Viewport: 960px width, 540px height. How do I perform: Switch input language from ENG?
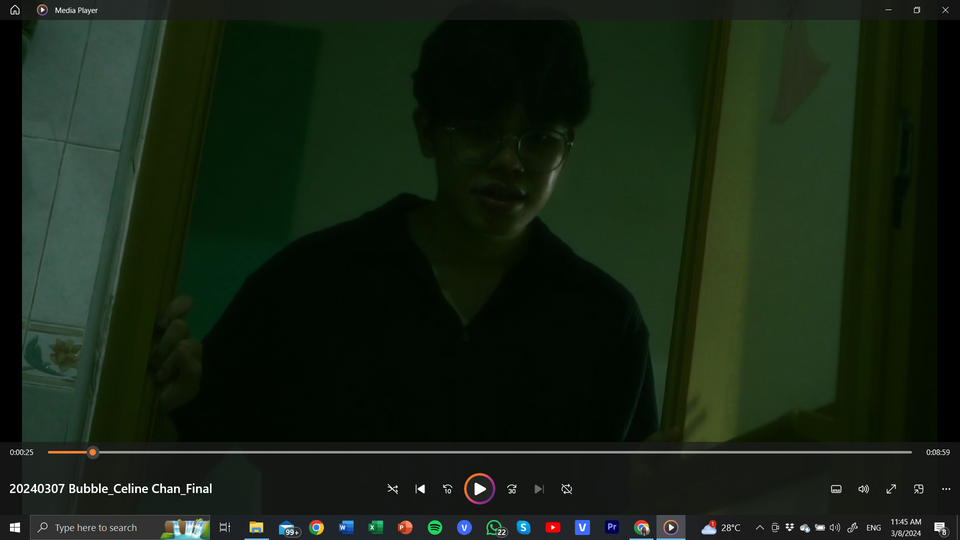point(874,527)
